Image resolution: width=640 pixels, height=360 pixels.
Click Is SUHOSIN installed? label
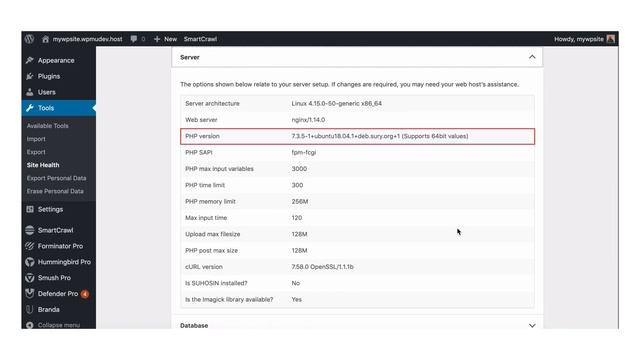tap(216, 283)
